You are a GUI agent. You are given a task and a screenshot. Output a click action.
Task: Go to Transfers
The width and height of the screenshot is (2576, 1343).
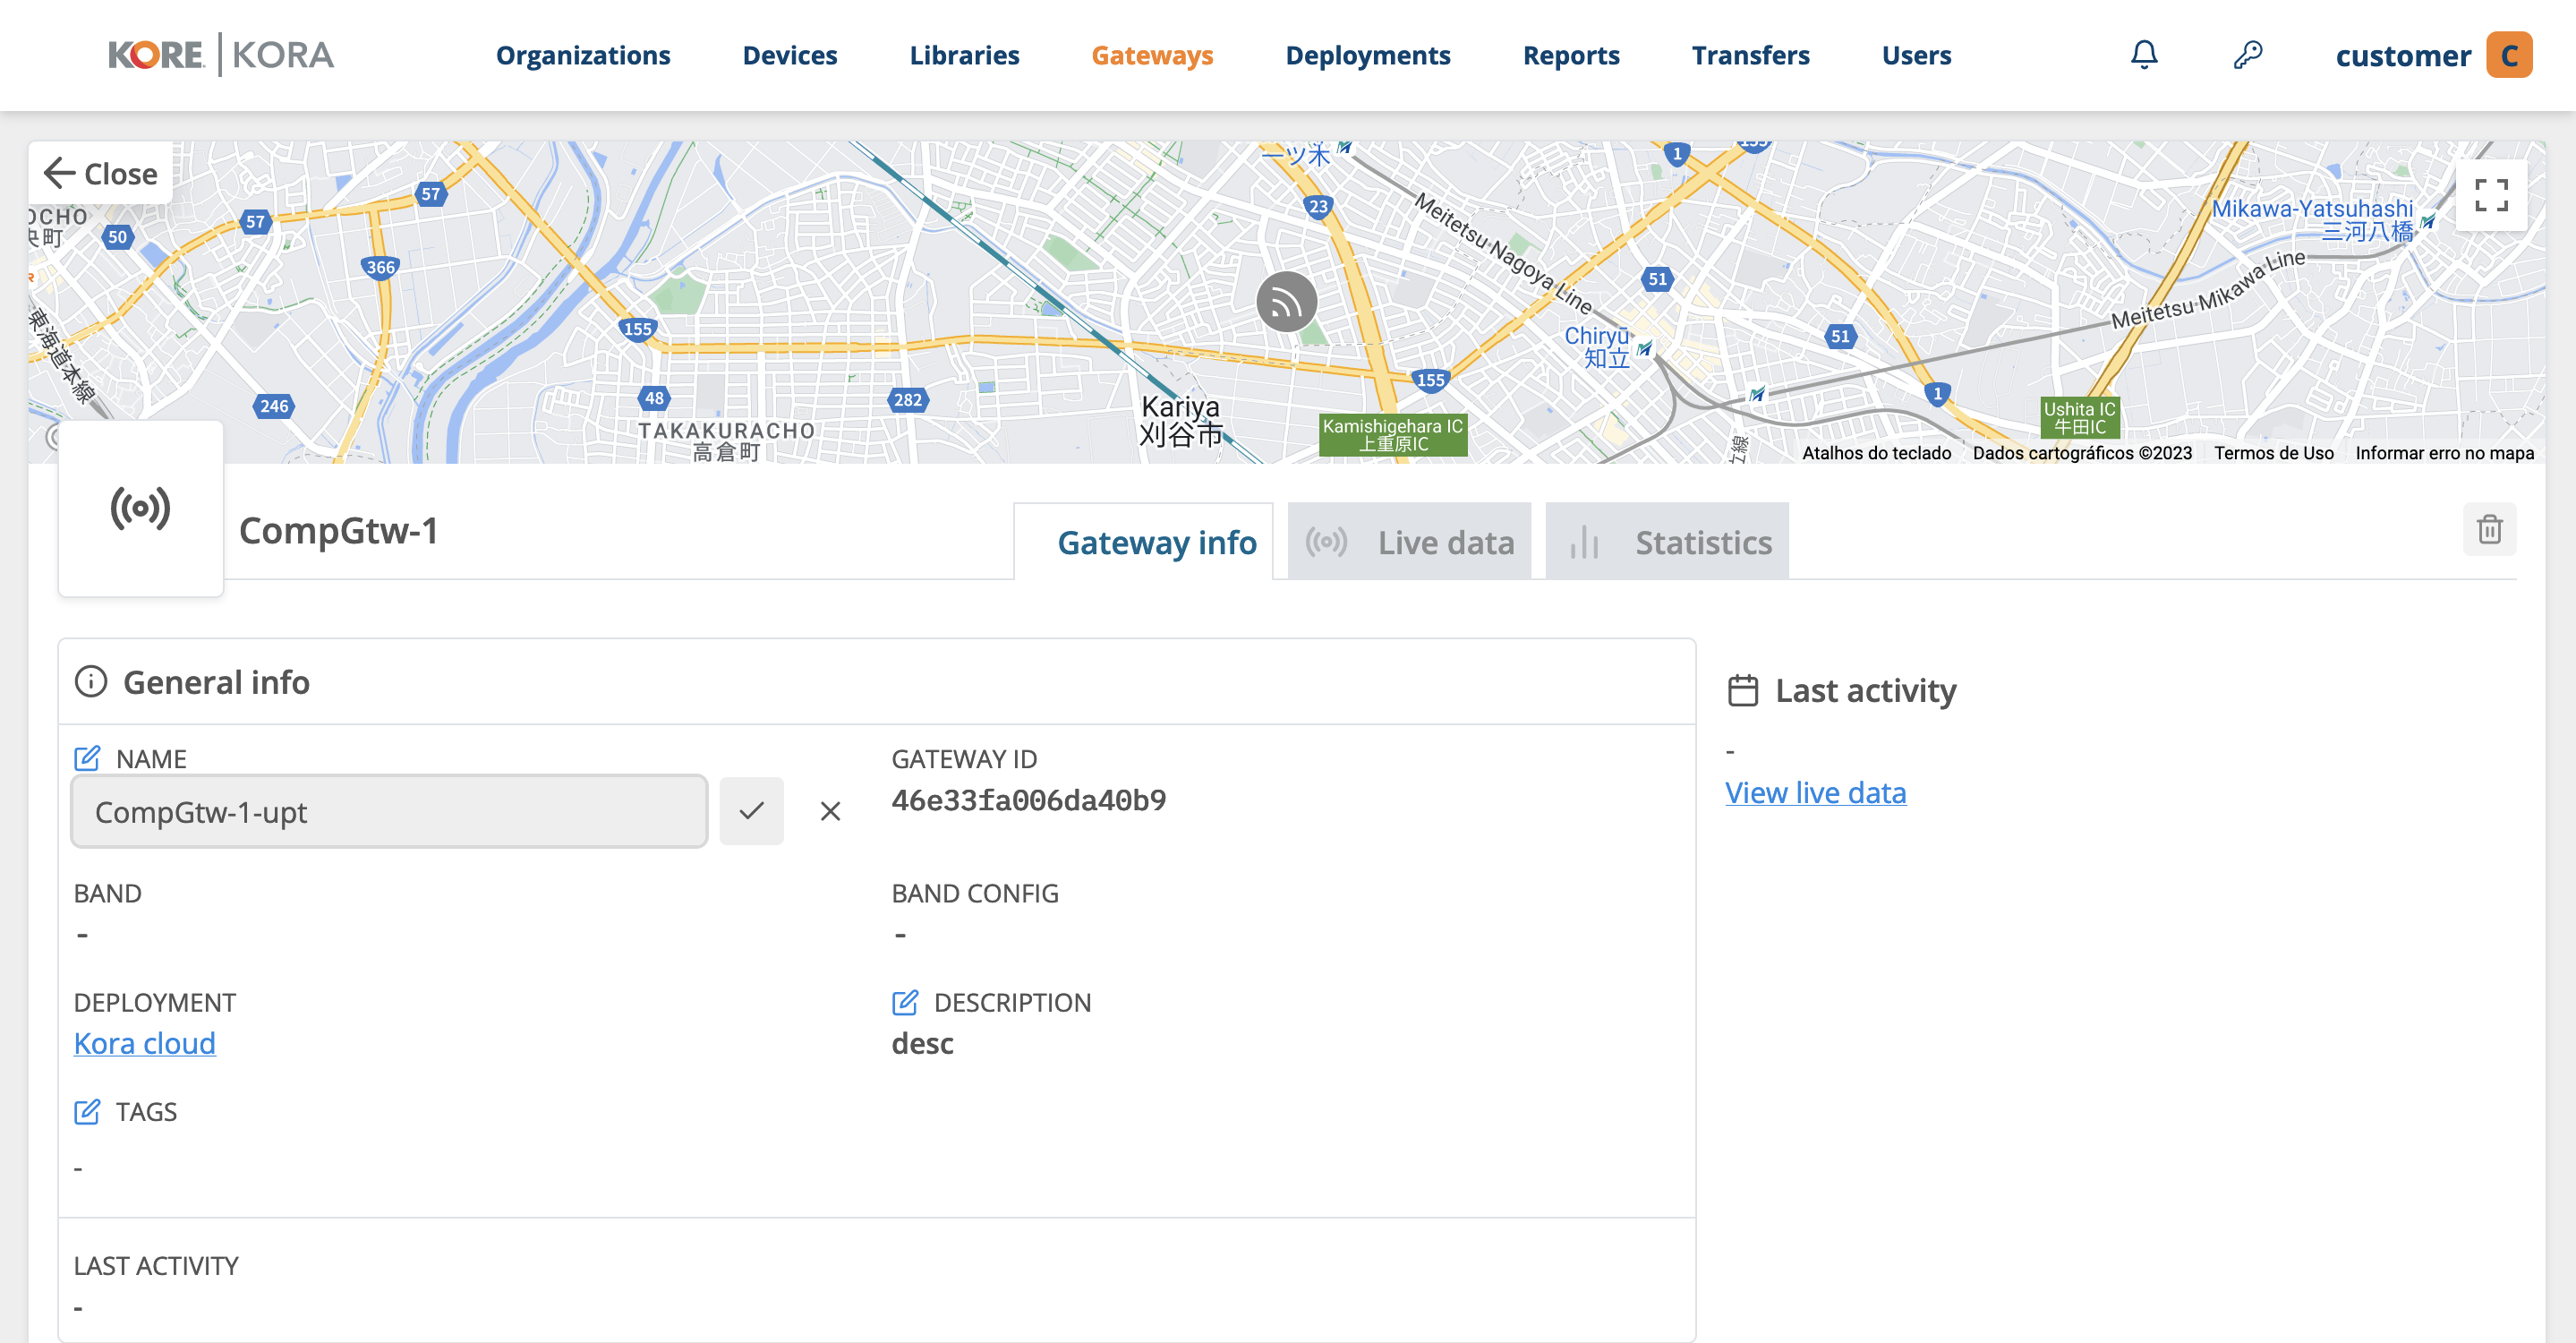pyautogui.click(x=1750, y=55)
